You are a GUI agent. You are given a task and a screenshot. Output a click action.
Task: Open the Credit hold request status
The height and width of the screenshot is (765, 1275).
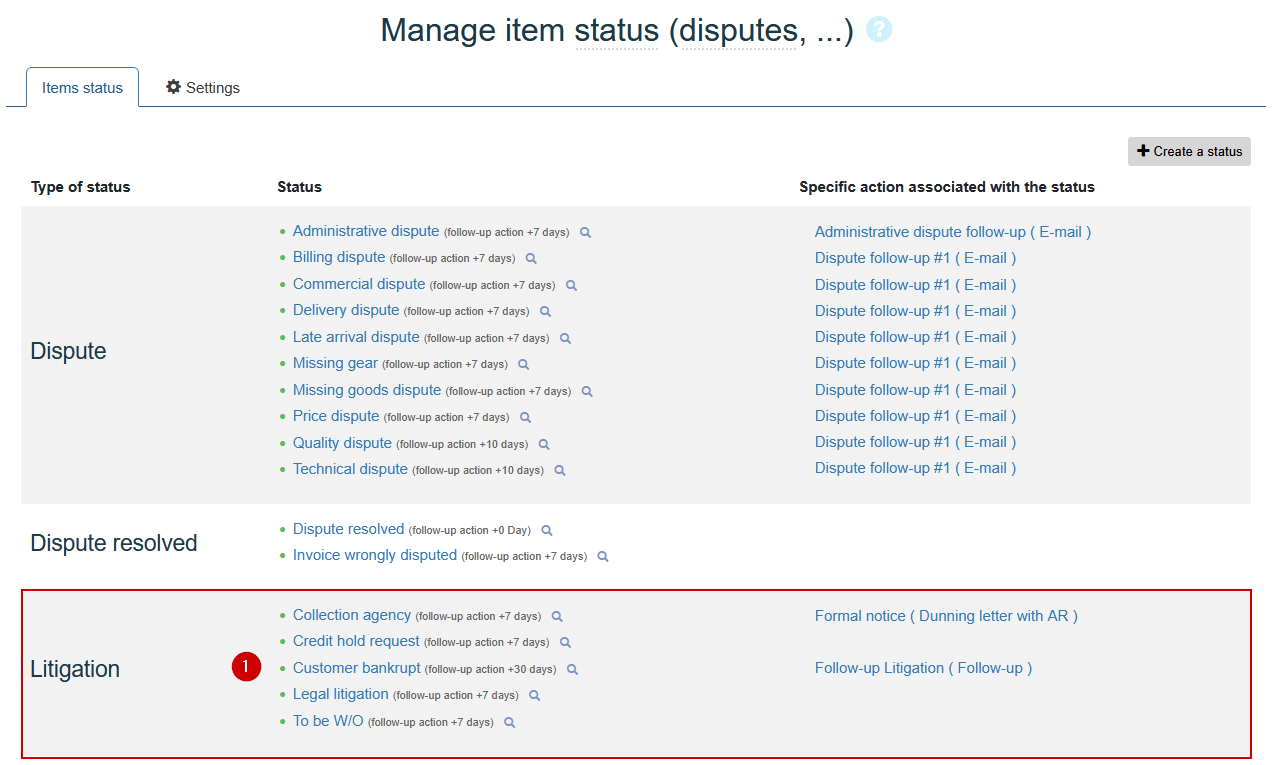pos(356,641)
